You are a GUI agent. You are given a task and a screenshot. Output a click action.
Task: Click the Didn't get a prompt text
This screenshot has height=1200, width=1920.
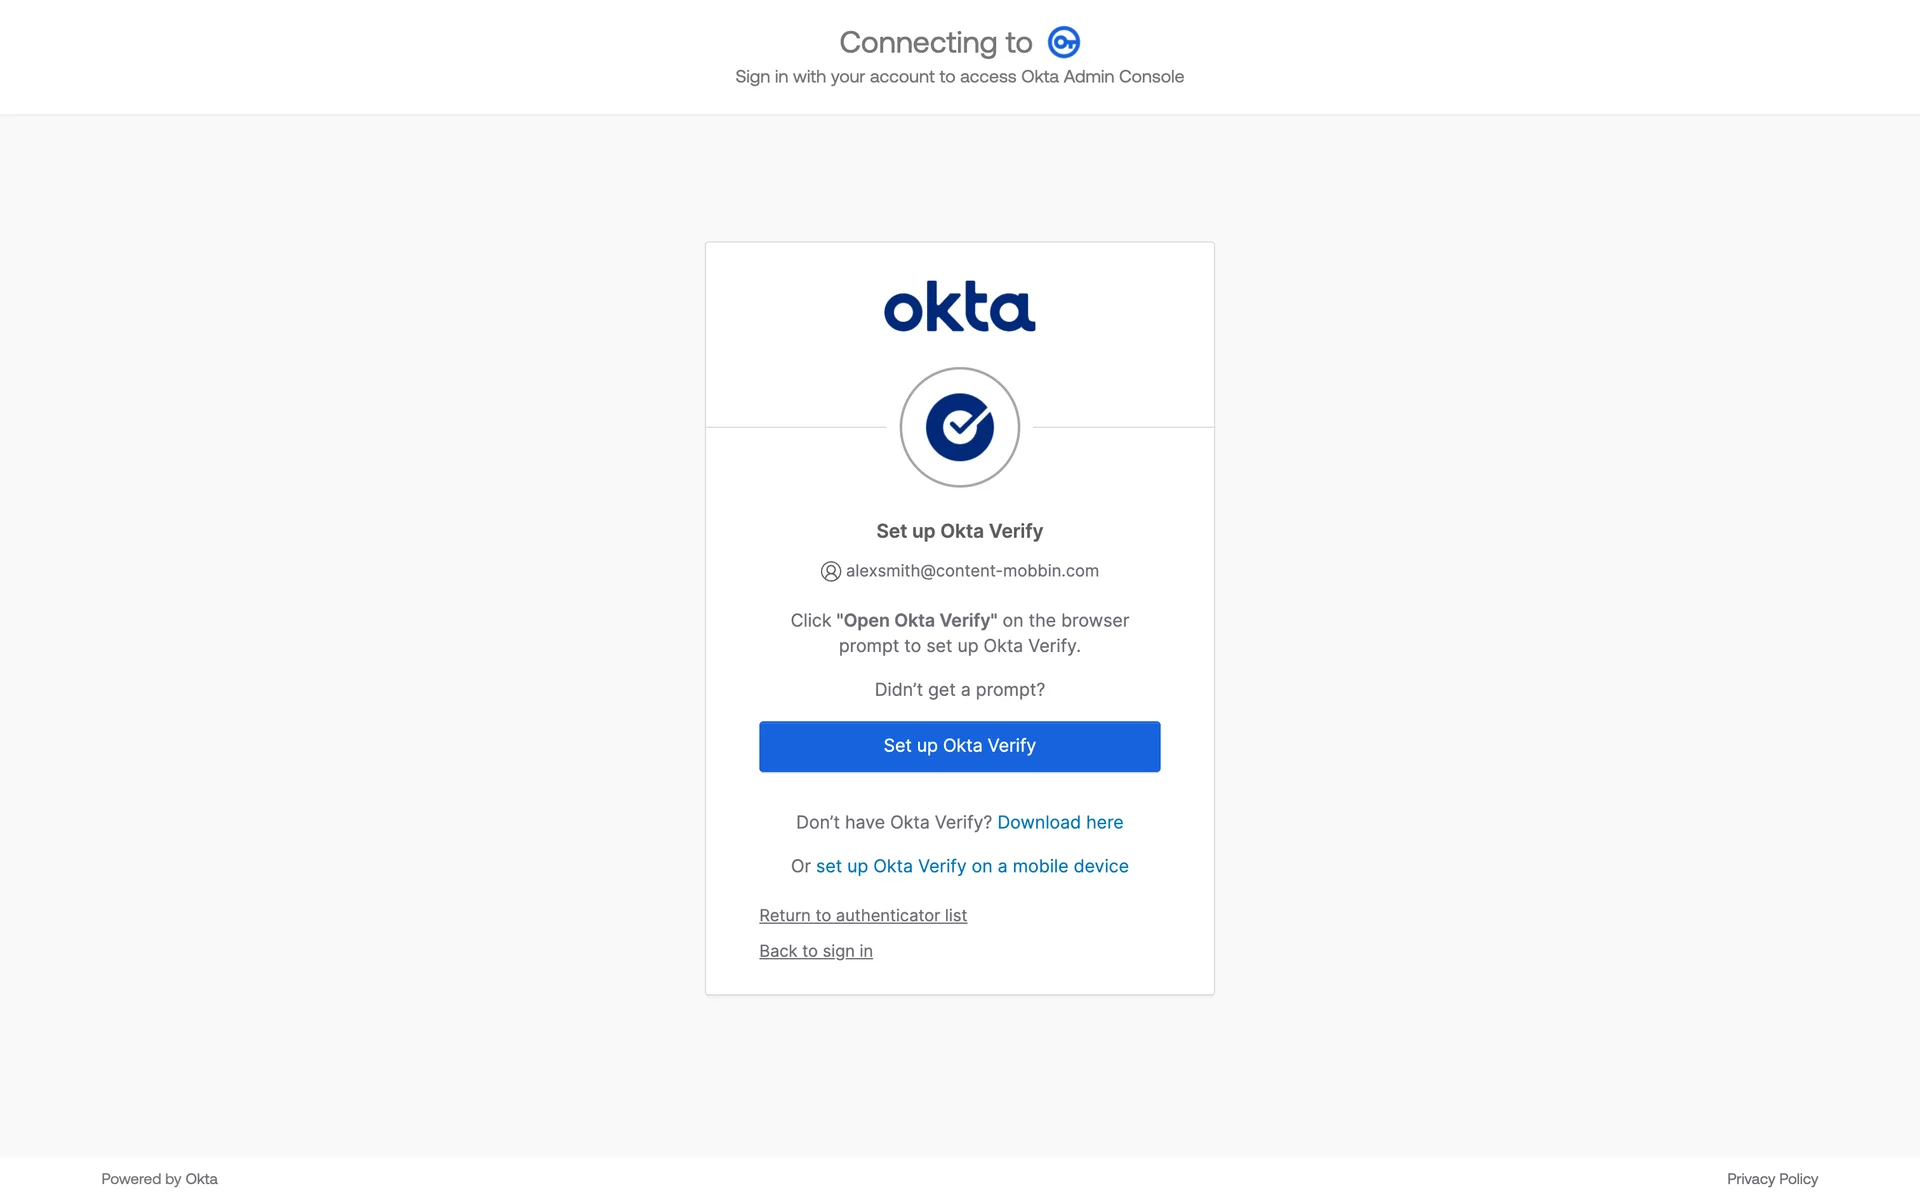(x=959, y=690)
